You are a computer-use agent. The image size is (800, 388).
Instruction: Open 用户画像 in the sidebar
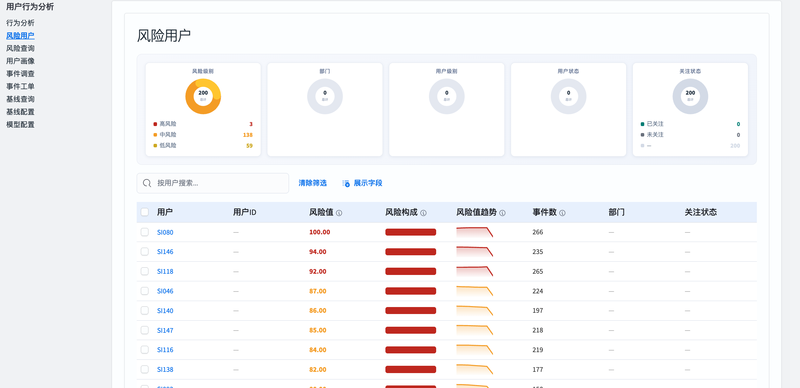point(20,61)
